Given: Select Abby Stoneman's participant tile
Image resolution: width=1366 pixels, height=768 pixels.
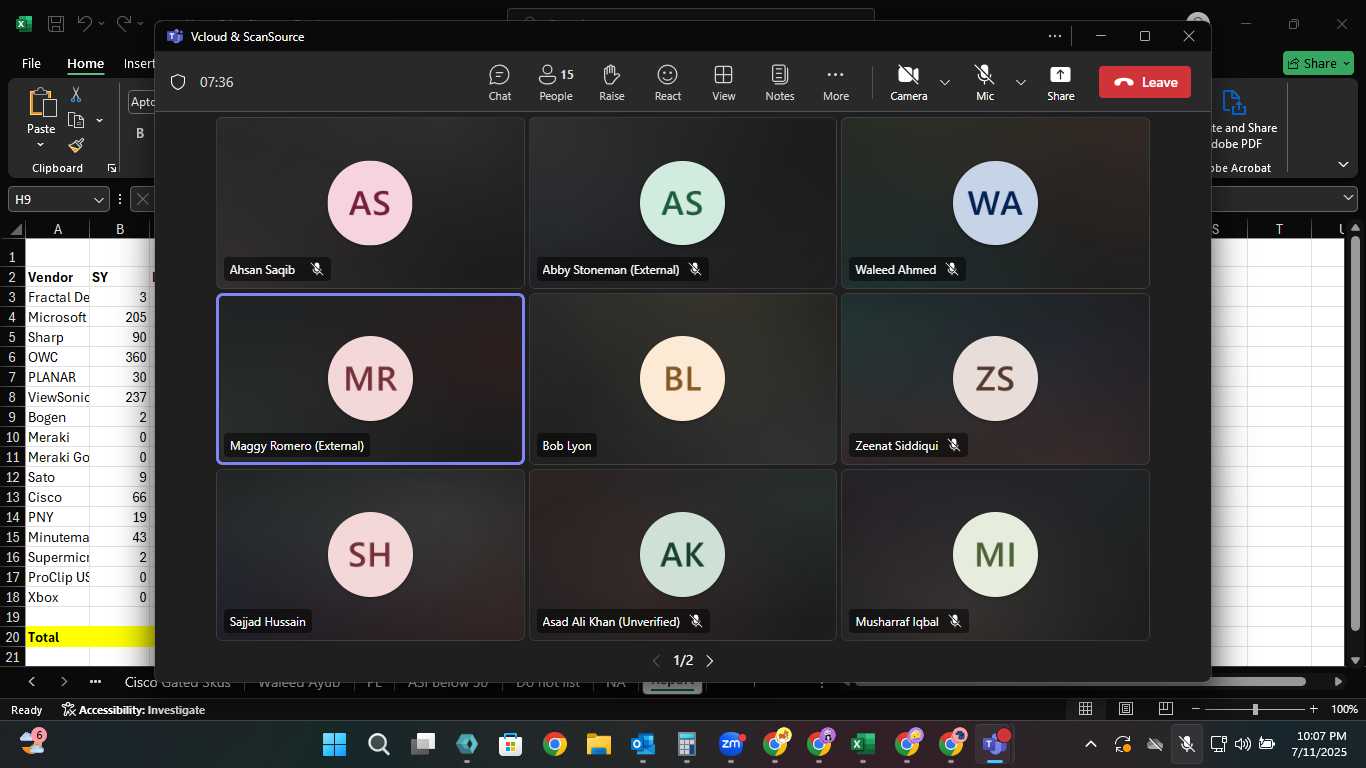Looking at the screenshot, I should tap(683, 203).
